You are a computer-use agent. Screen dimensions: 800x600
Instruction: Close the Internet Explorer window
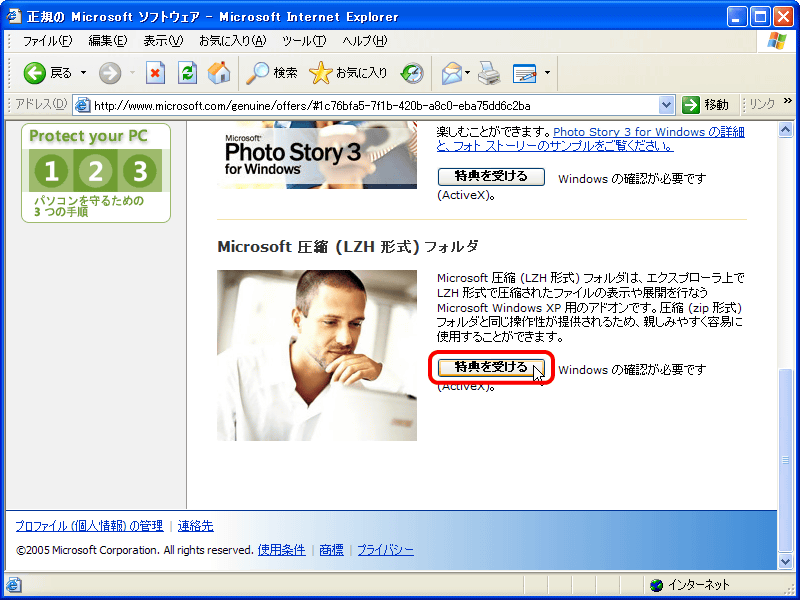(783, 17)
